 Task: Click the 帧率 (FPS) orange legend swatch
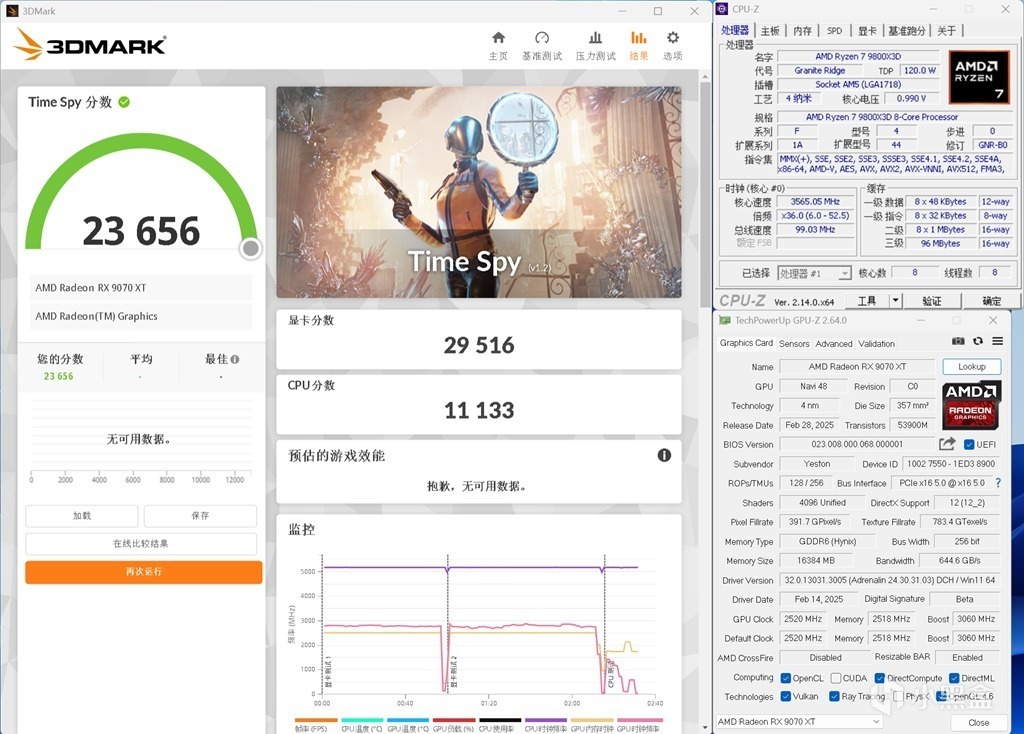coord(316,720)
